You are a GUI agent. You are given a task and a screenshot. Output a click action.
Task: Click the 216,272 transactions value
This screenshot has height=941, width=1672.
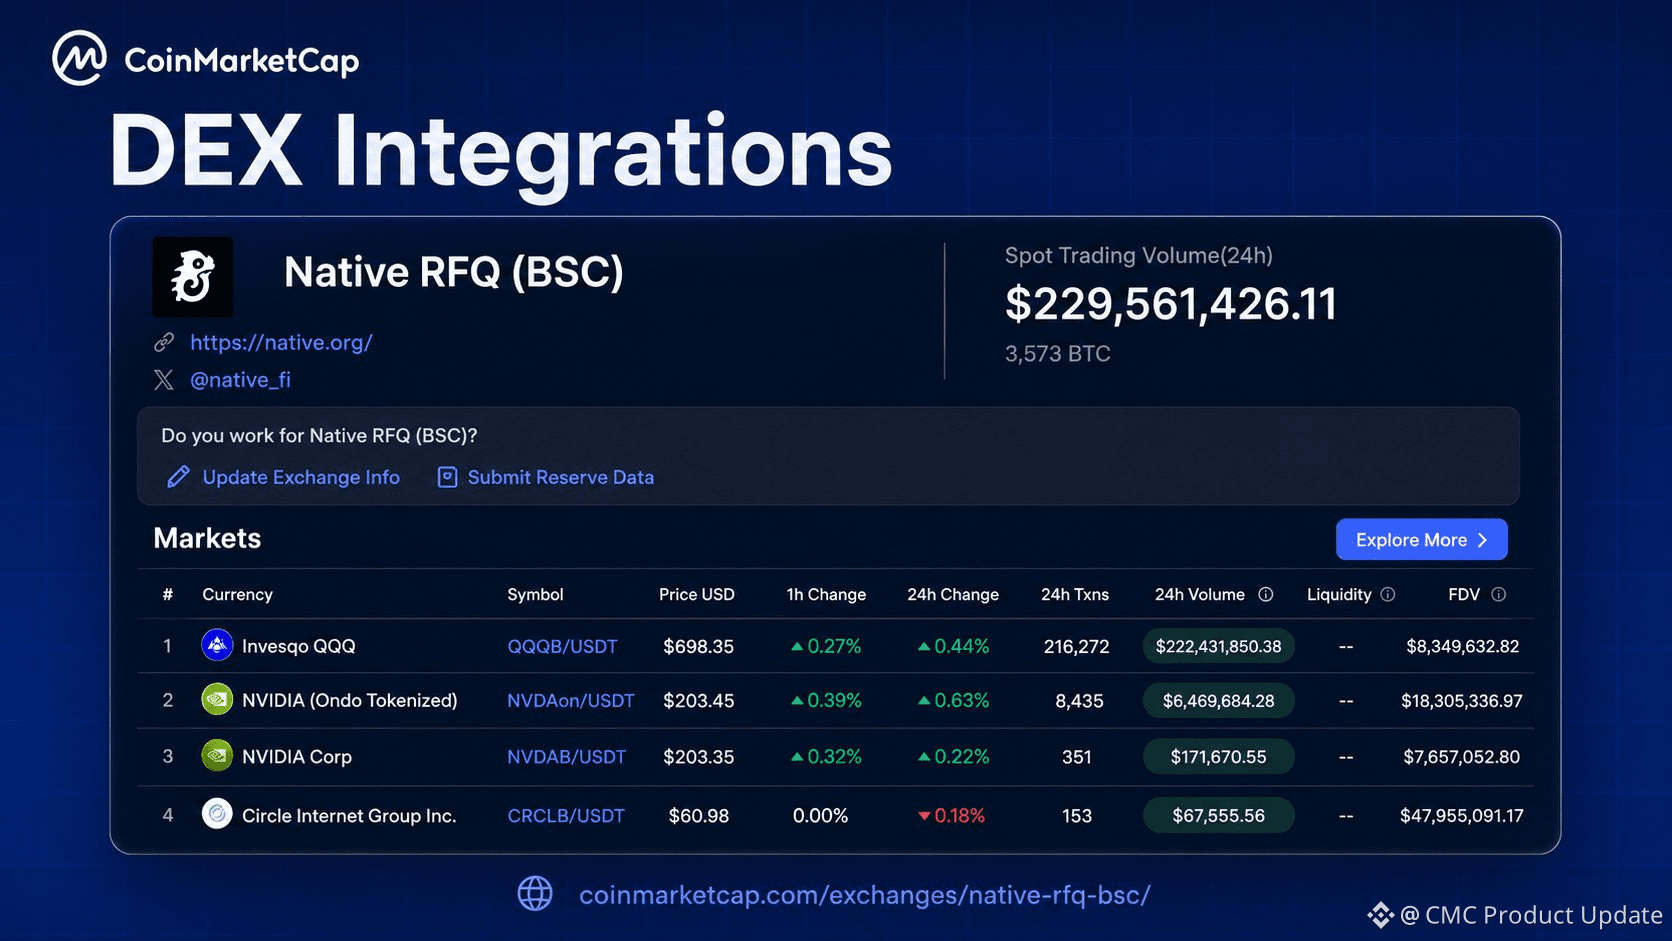pos(1077,646)
